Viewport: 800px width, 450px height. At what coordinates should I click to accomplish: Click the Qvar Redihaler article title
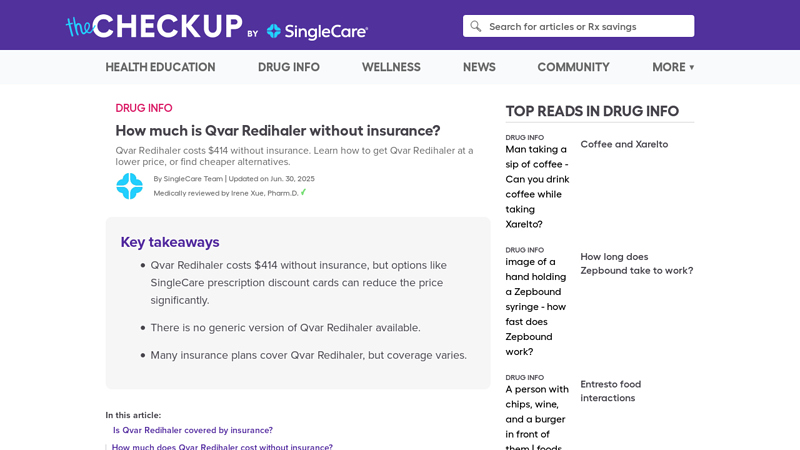pos(278,131)
